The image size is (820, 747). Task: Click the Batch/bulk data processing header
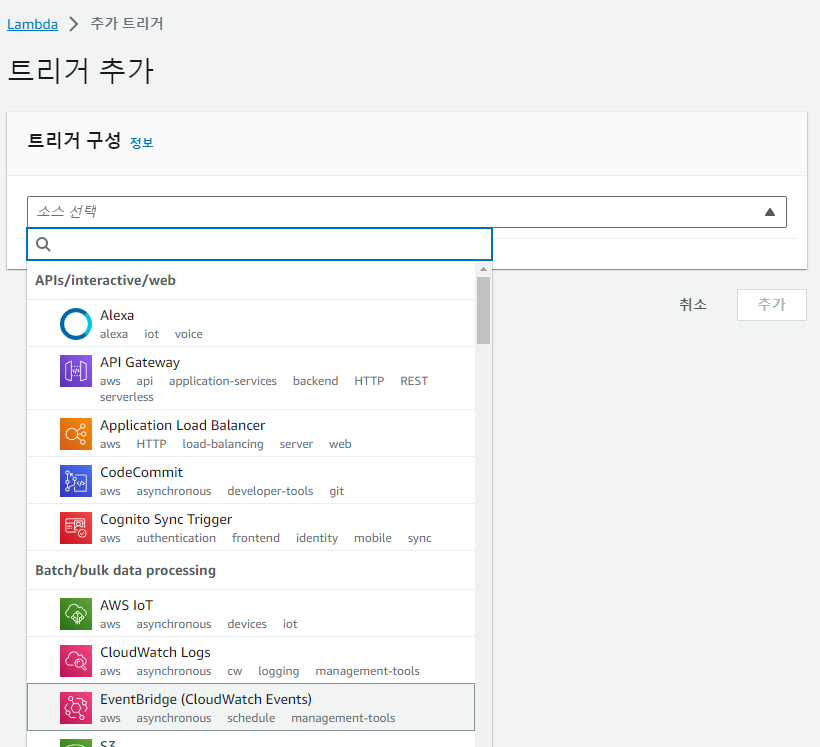click(126, 570)
